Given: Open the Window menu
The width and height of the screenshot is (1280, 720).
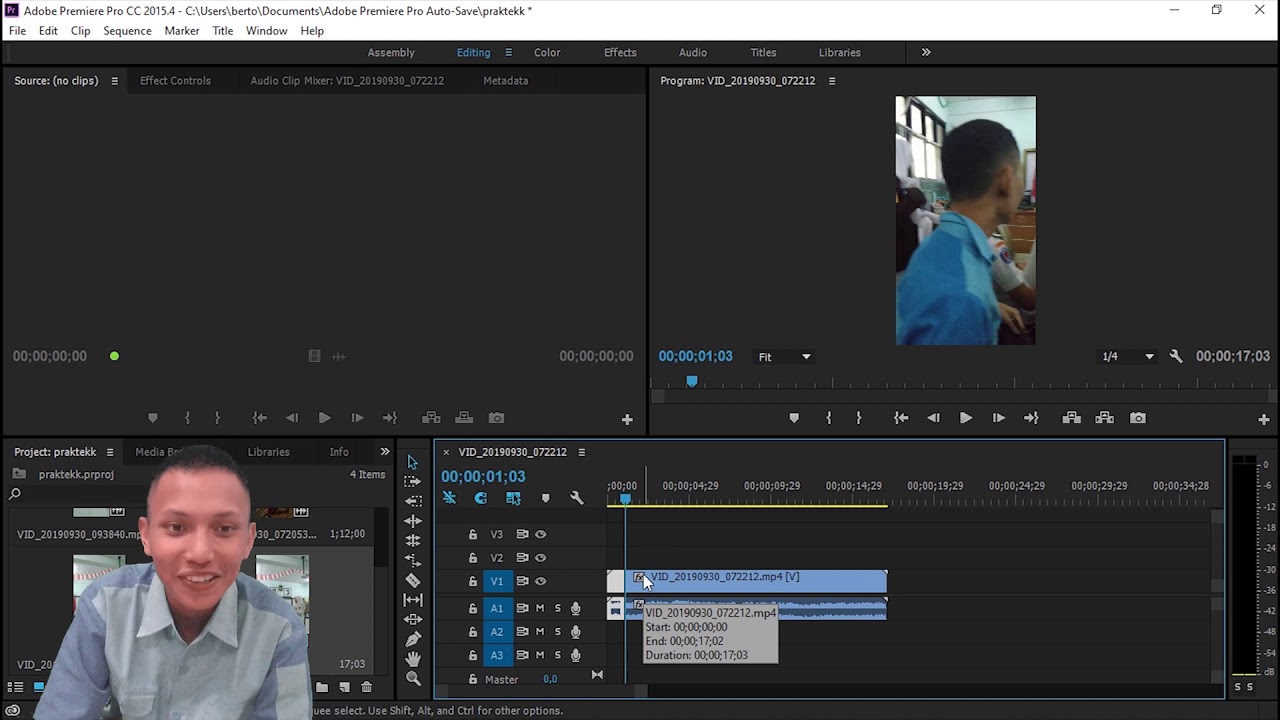Looking at the screenshot, I should pos(267,31).
